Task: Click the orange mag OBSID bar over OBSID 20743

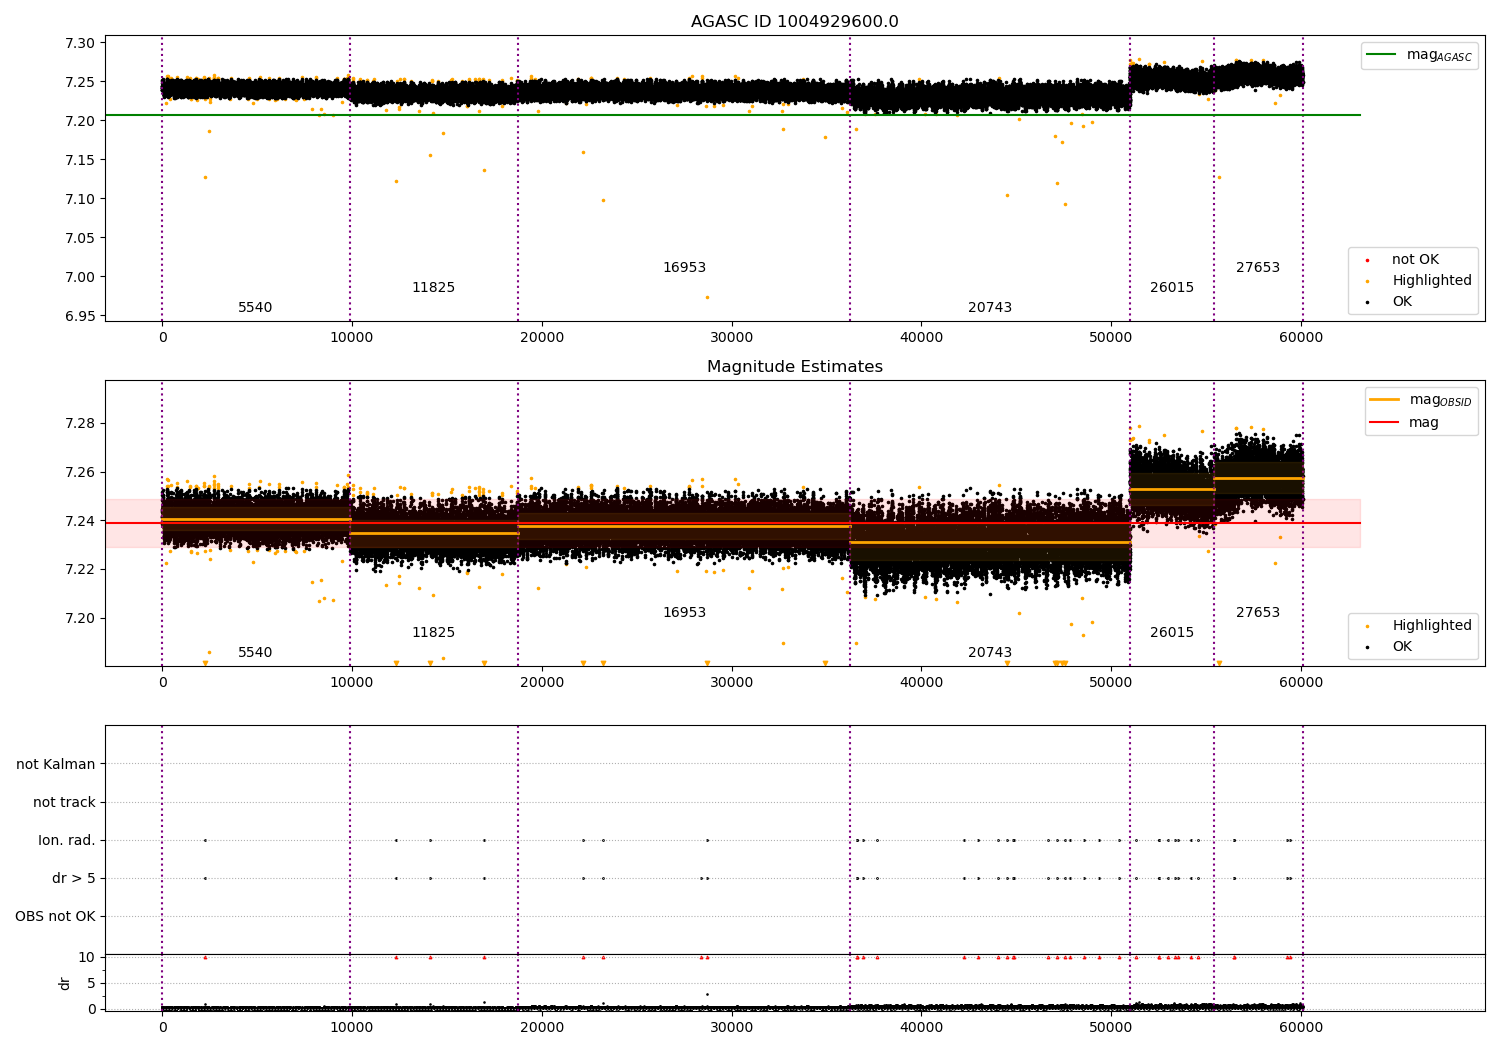Action: click(990, 542)
